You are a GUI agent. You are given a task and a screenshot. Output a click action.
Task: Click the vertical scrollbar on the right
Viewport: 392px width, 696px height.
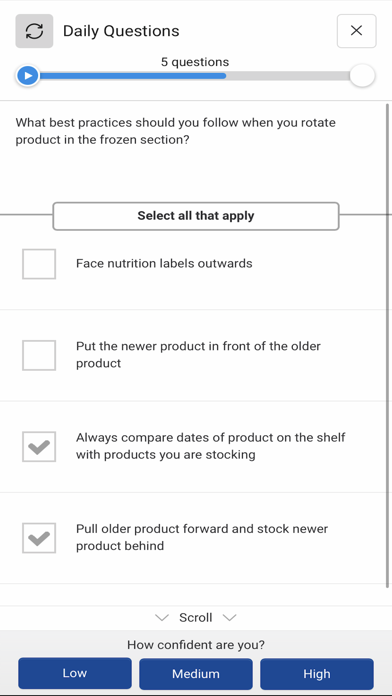[x=388, y=346]
